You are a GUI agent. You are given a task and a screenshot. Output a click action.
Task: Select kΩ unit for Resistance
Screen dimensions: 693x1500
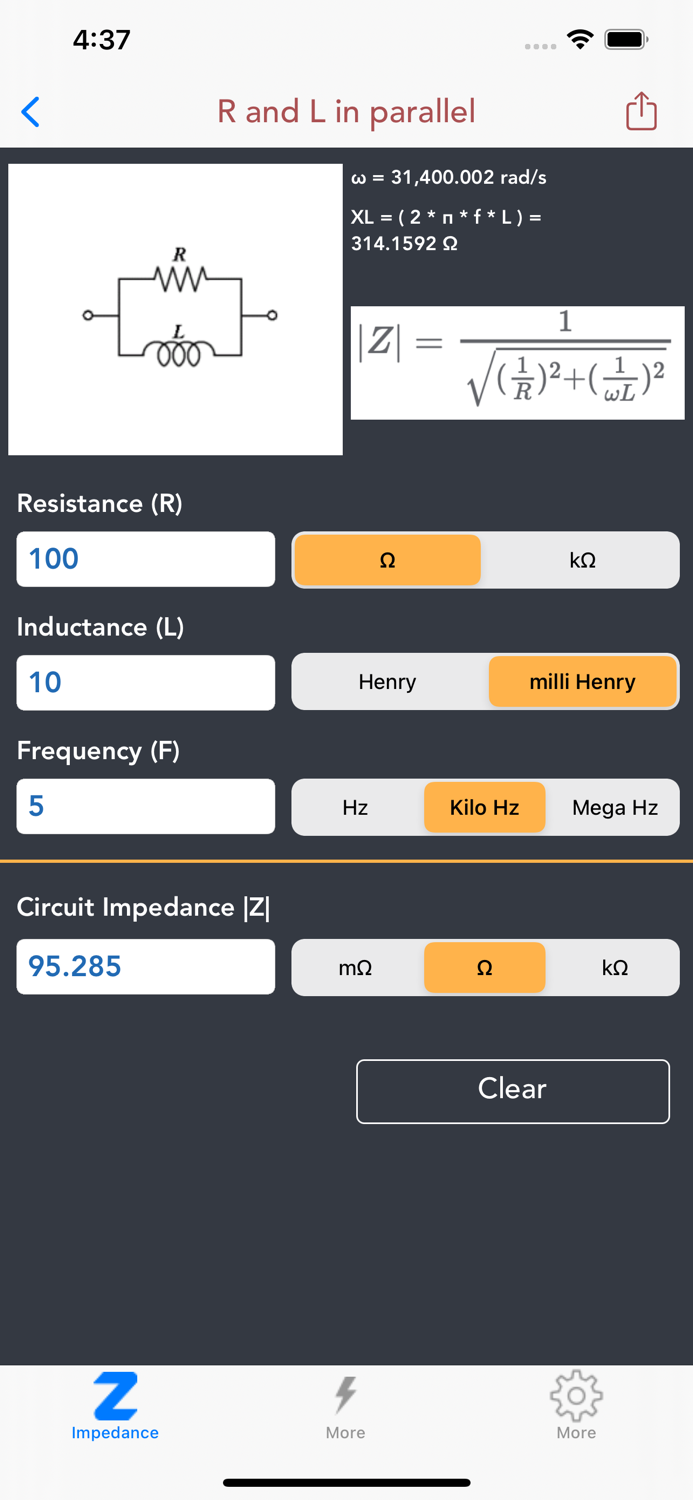(583, 560)
